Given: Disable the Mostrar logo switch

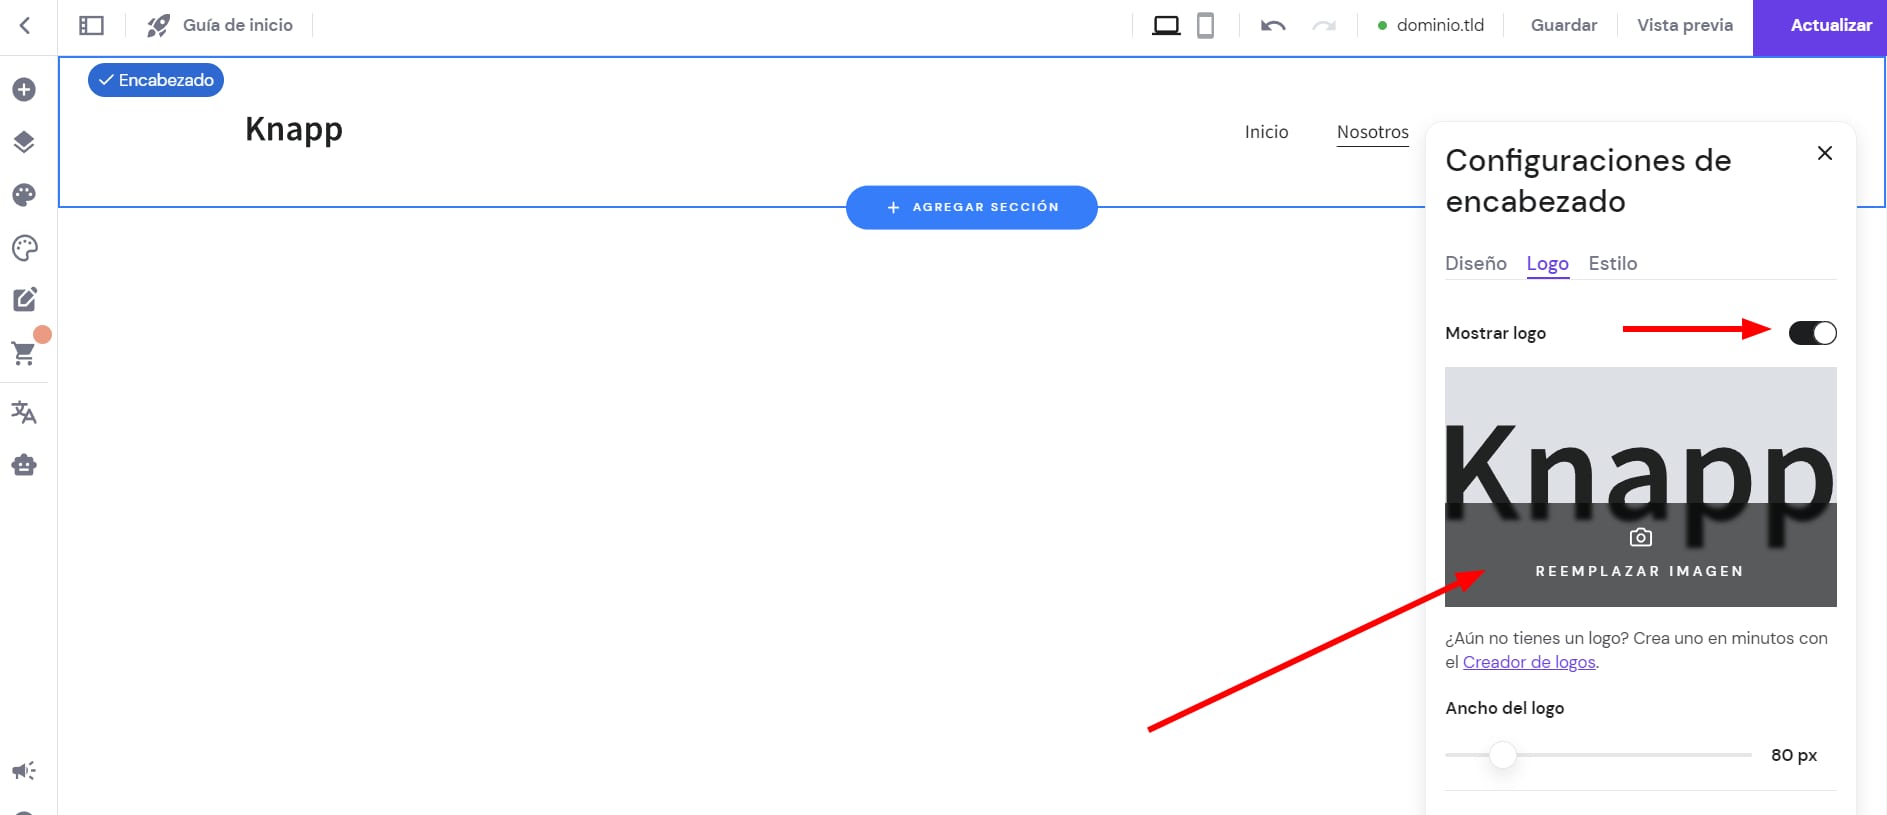Looking at the screenshot, I should [x=1812, y=333].
